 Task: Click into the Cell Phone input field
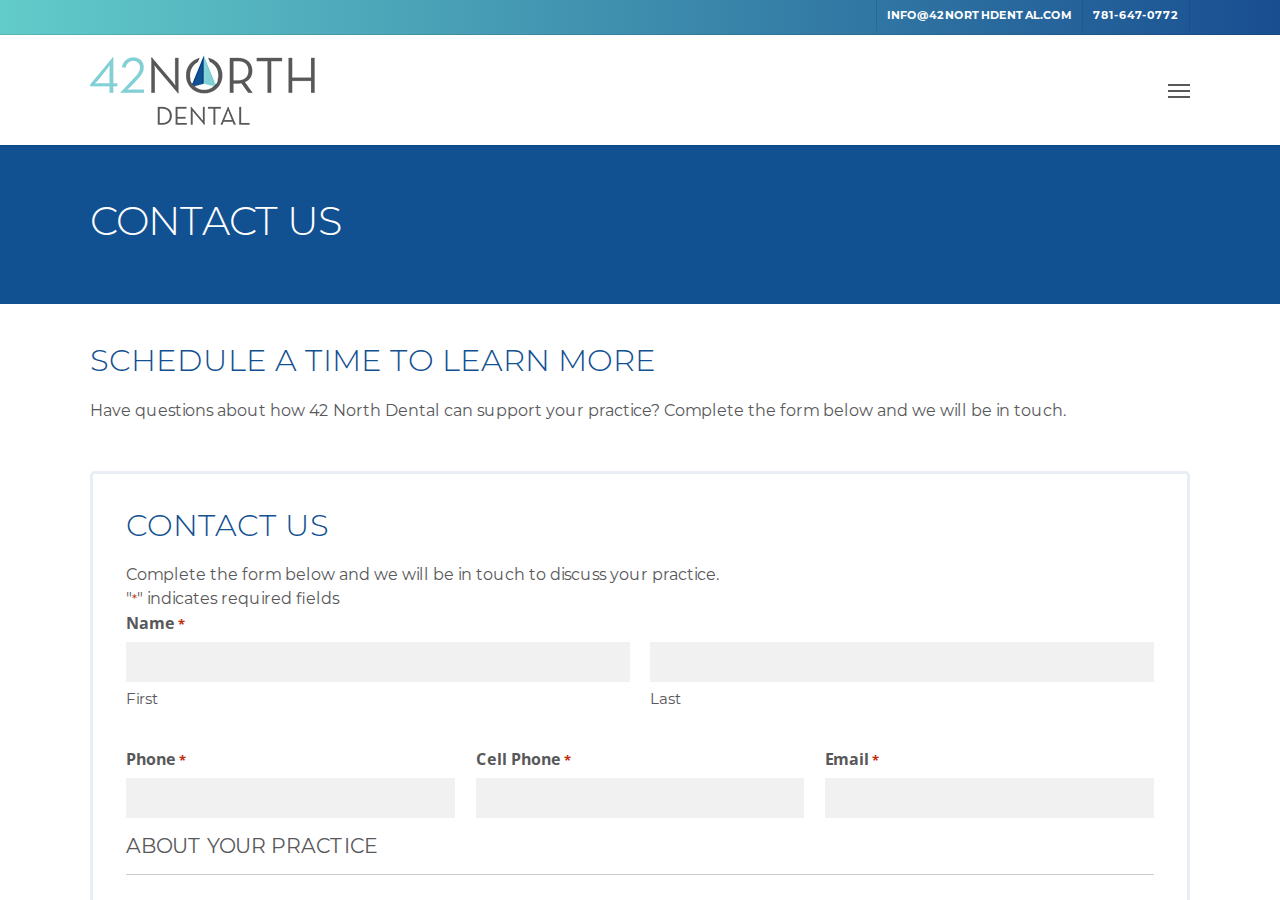pyautogui.click(x=640, y=798)
